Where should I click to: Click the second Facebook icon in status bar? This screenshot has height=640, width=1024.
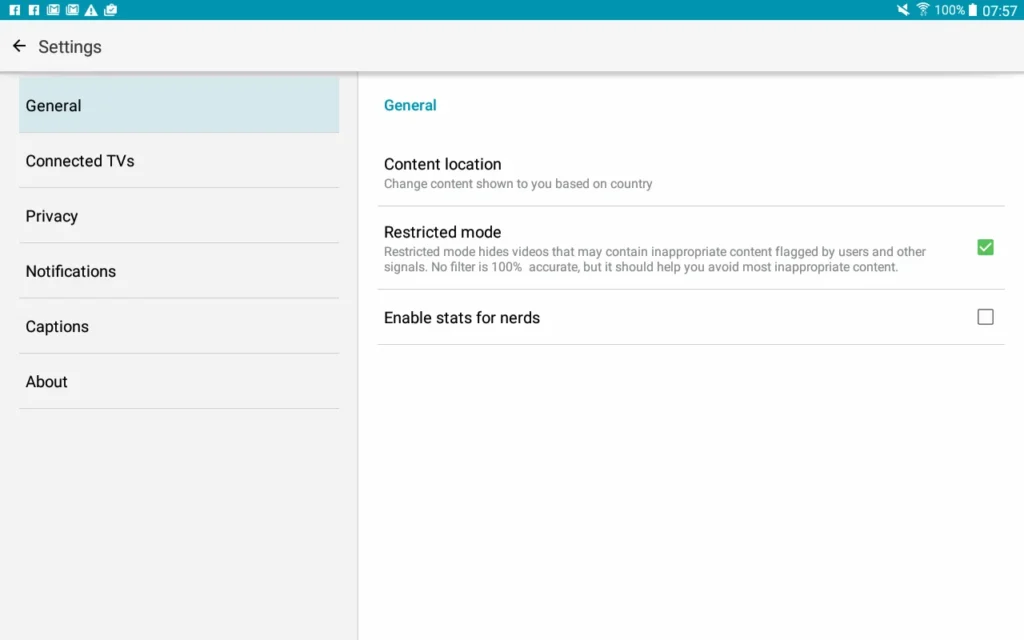tap(33, 10)
